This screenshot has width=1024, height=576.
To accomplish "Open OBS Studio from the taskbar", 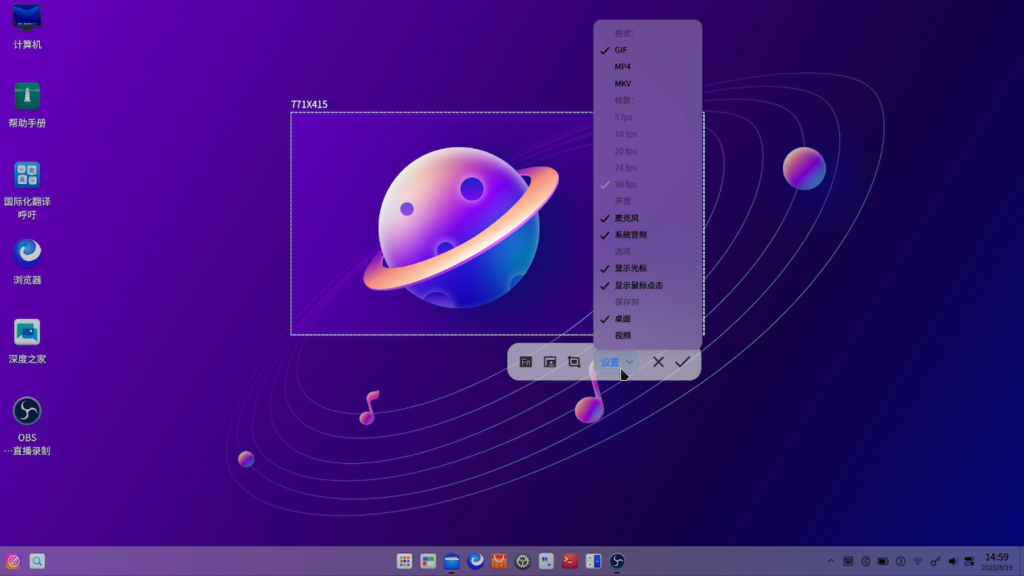I will click(617, 561).
